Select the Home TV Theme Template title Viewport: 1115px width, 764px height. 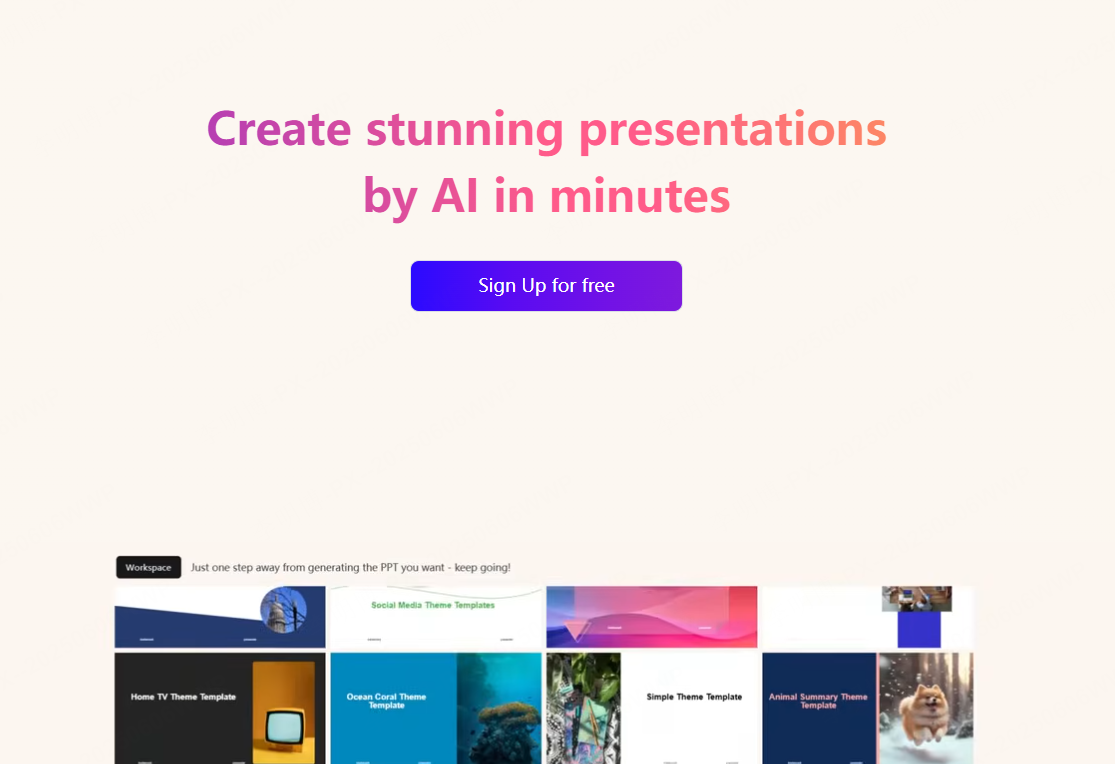(183, 697)
